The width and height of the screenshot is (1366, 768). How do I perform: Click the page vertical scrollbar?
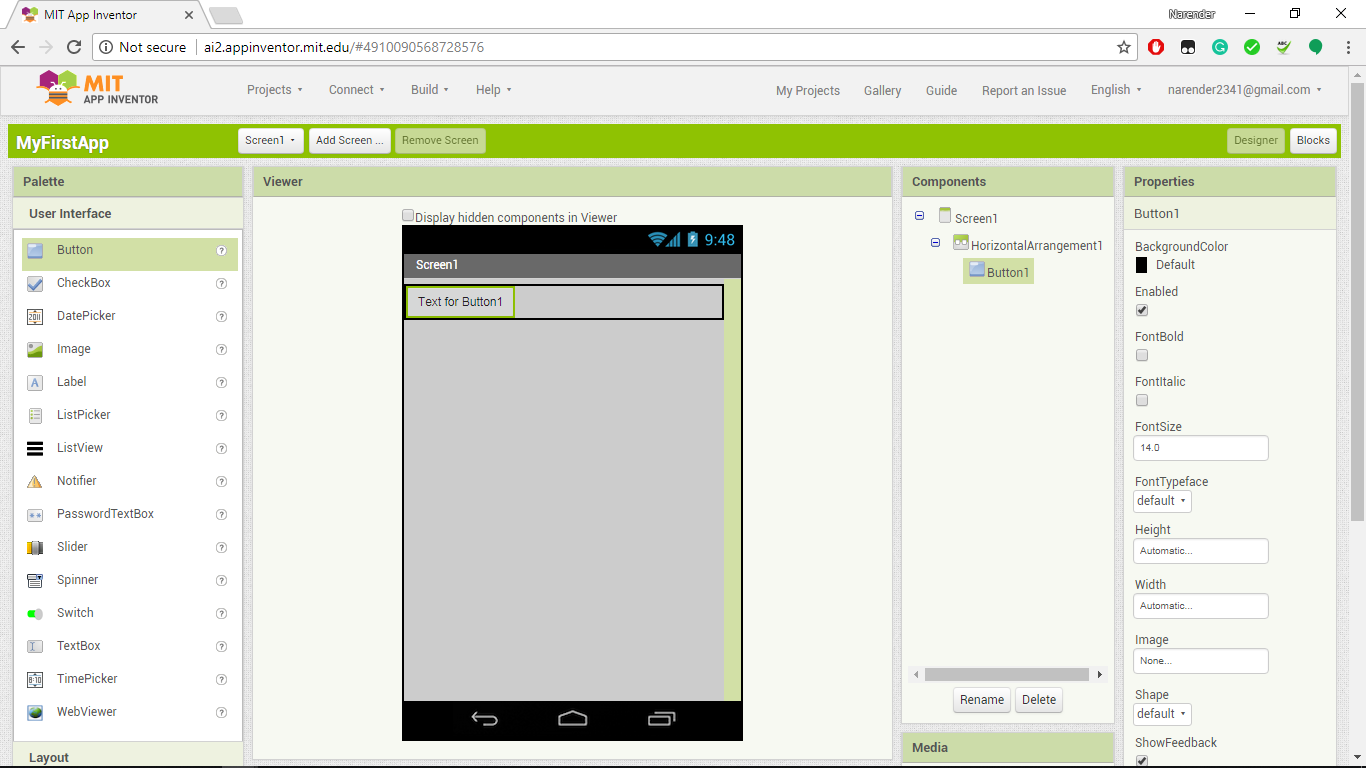click(1357, 300)
